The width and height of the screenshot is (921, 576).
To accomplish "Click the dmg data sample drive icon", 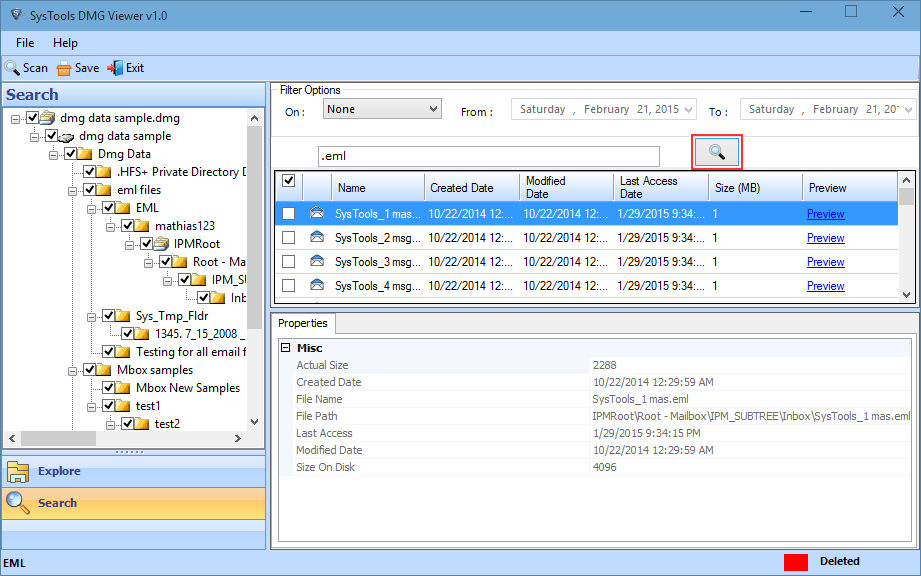I will click(66, 137).
